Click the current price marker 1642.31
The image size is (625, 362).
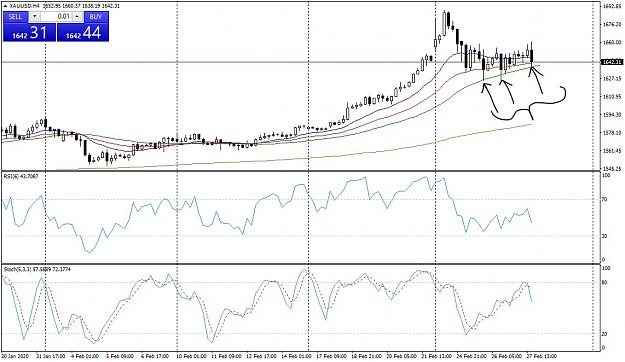coord(611,62)
